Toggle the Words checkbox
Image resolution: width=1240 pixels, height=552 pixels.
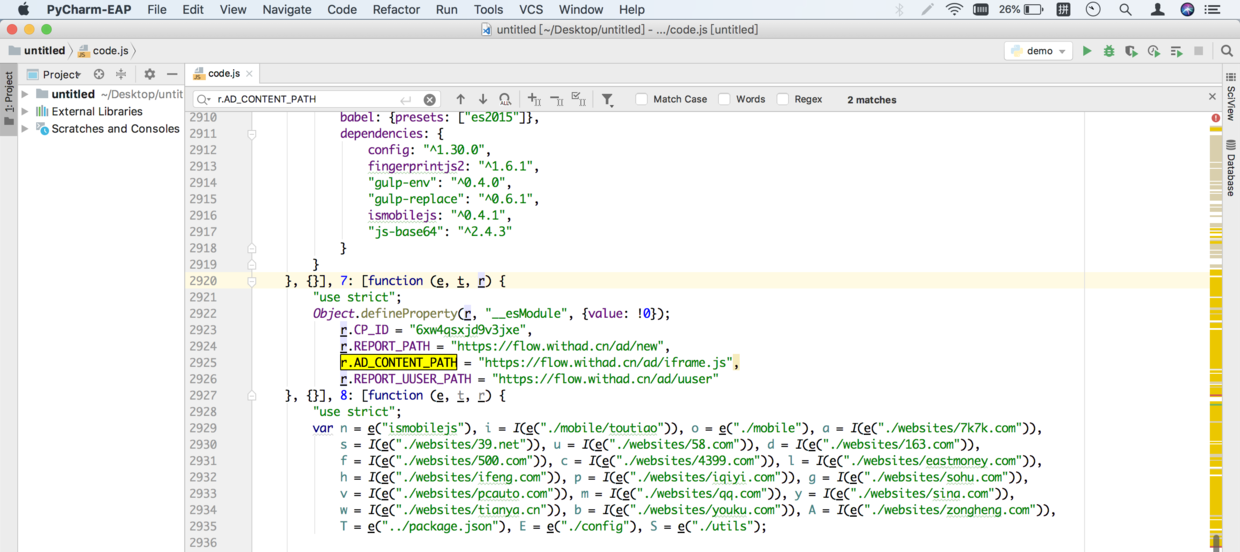coord(724,99)
